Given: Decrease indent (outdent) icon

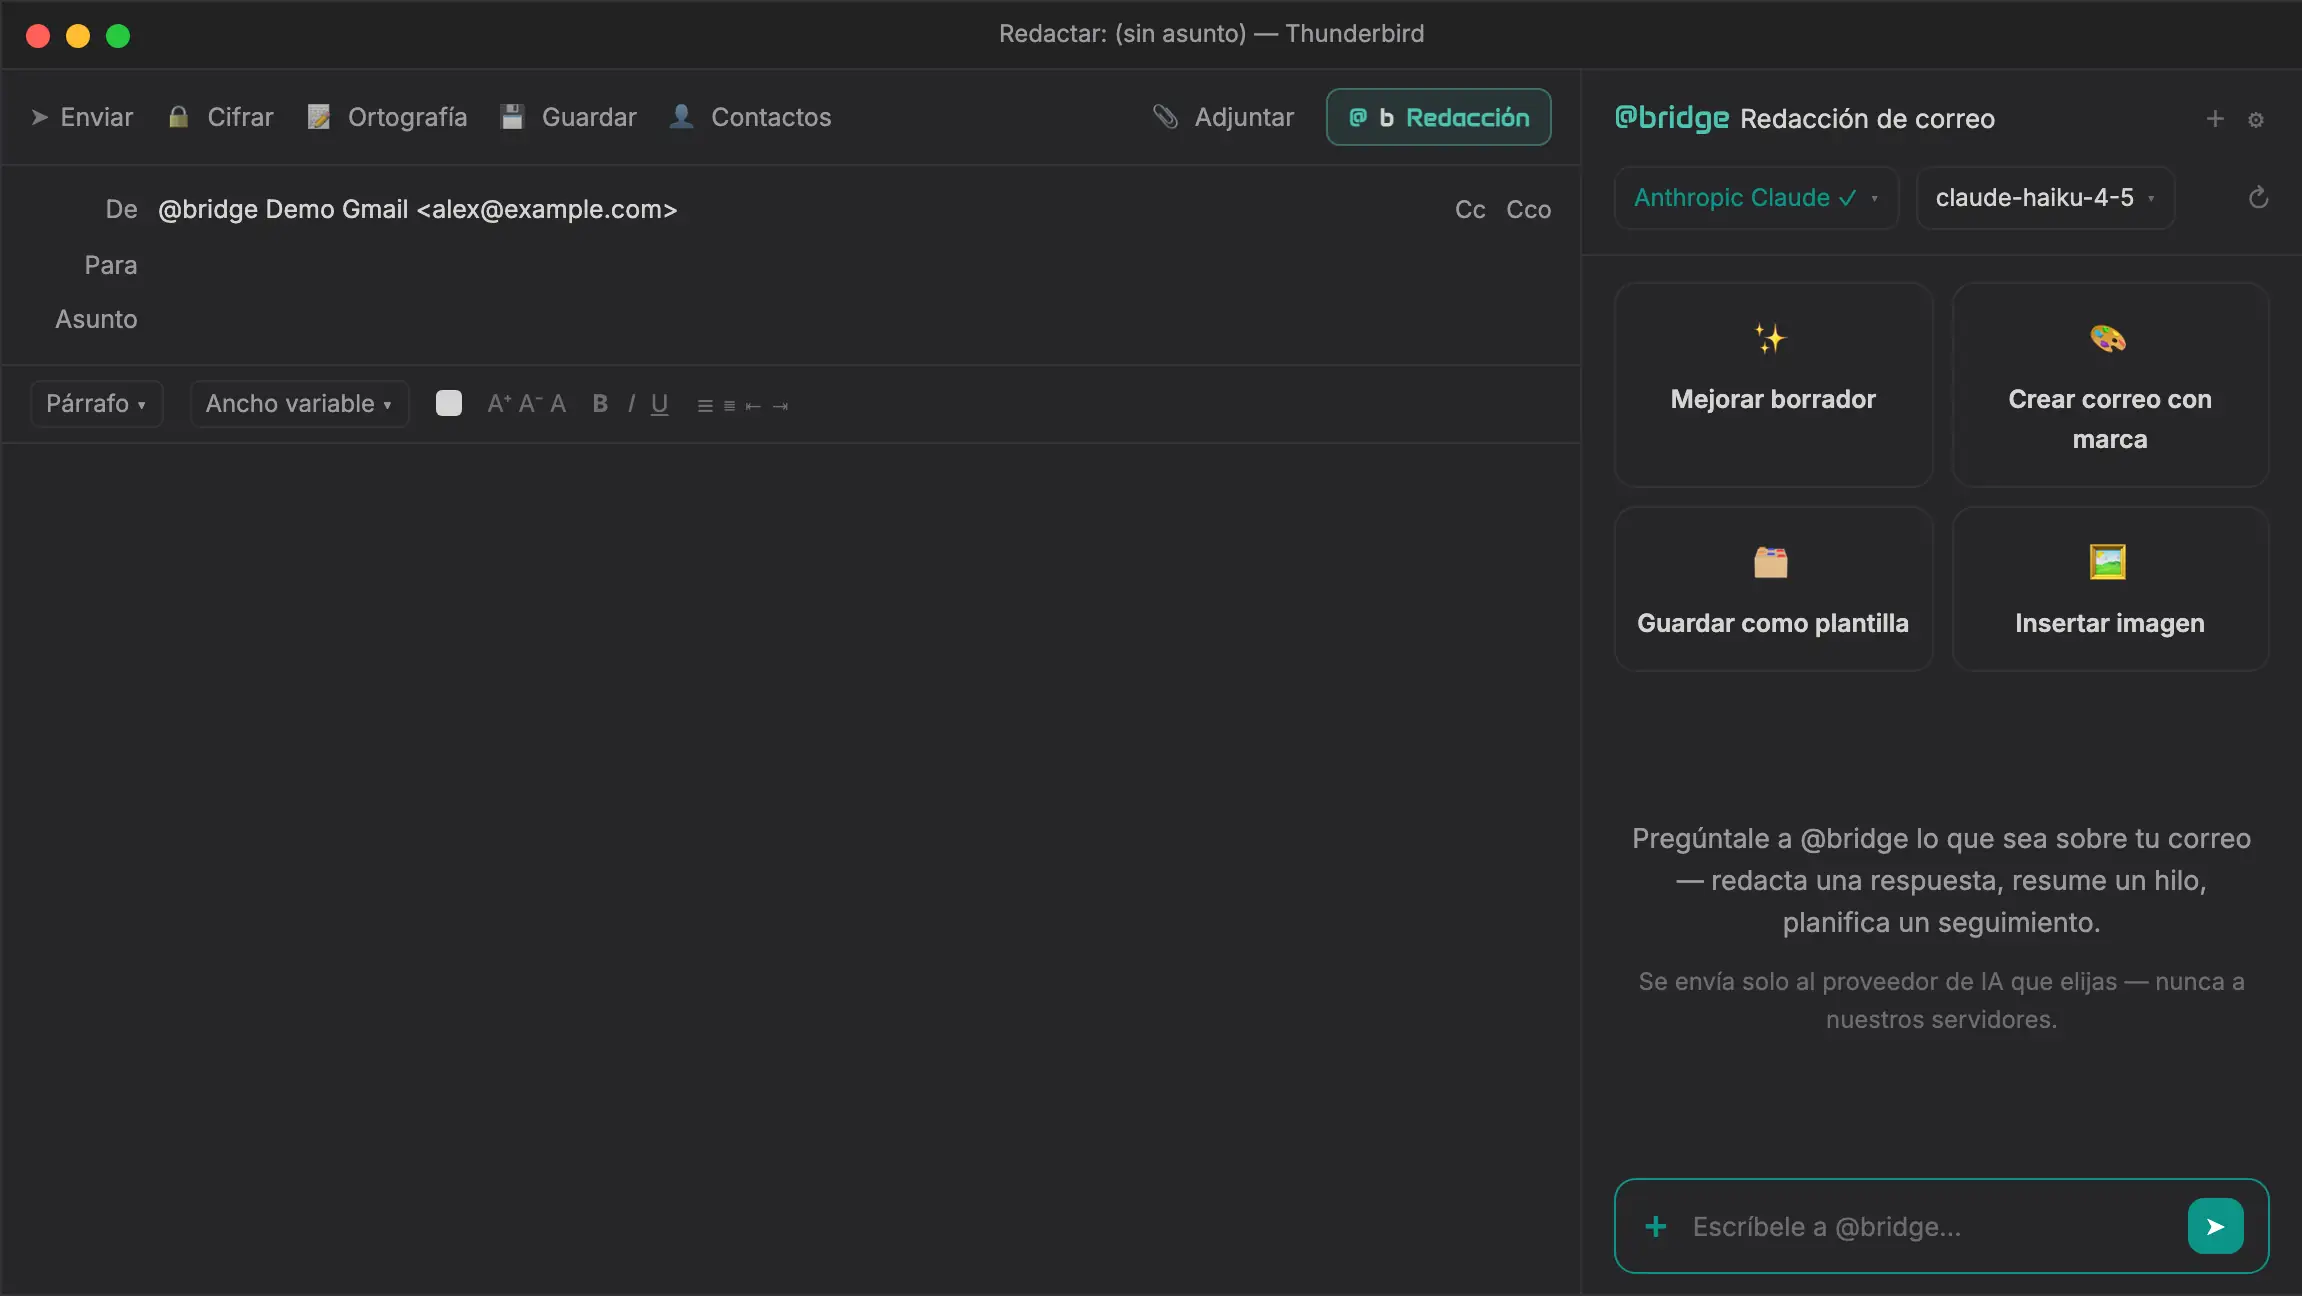Looking at the screenshot, I should click(753, 405).
